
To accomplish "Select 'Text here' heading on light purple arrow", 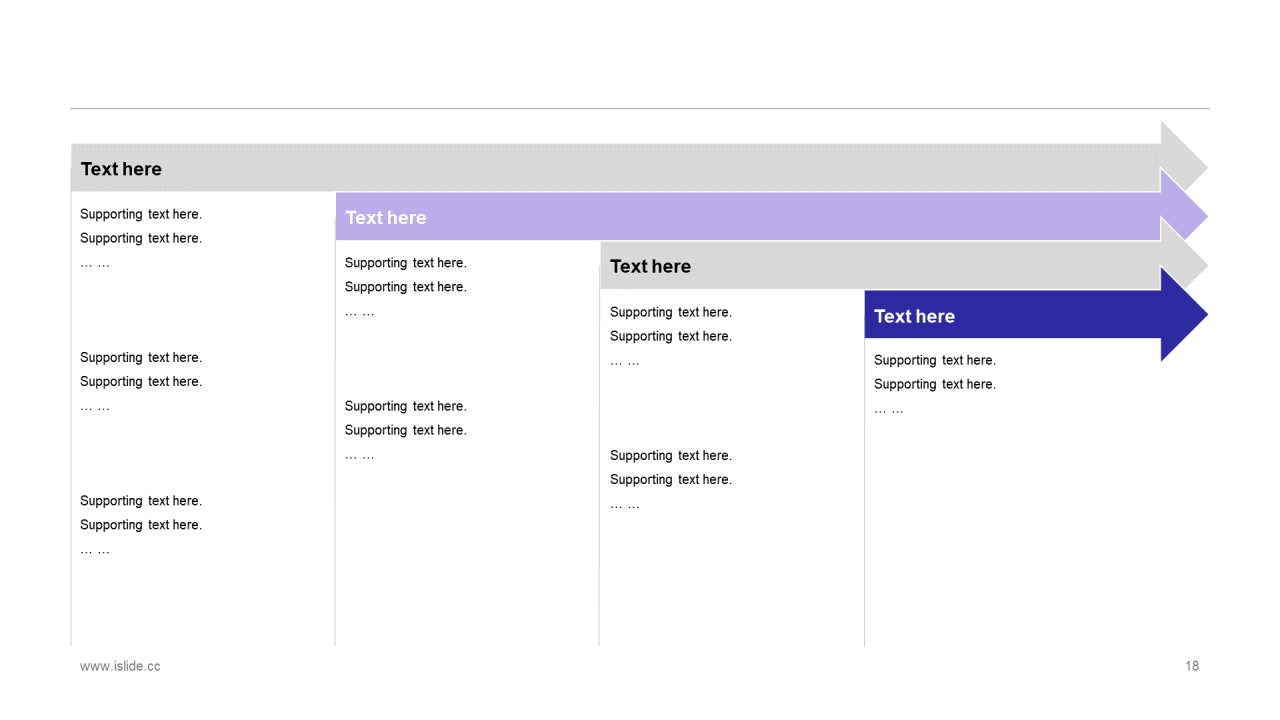I will [386, 218].
